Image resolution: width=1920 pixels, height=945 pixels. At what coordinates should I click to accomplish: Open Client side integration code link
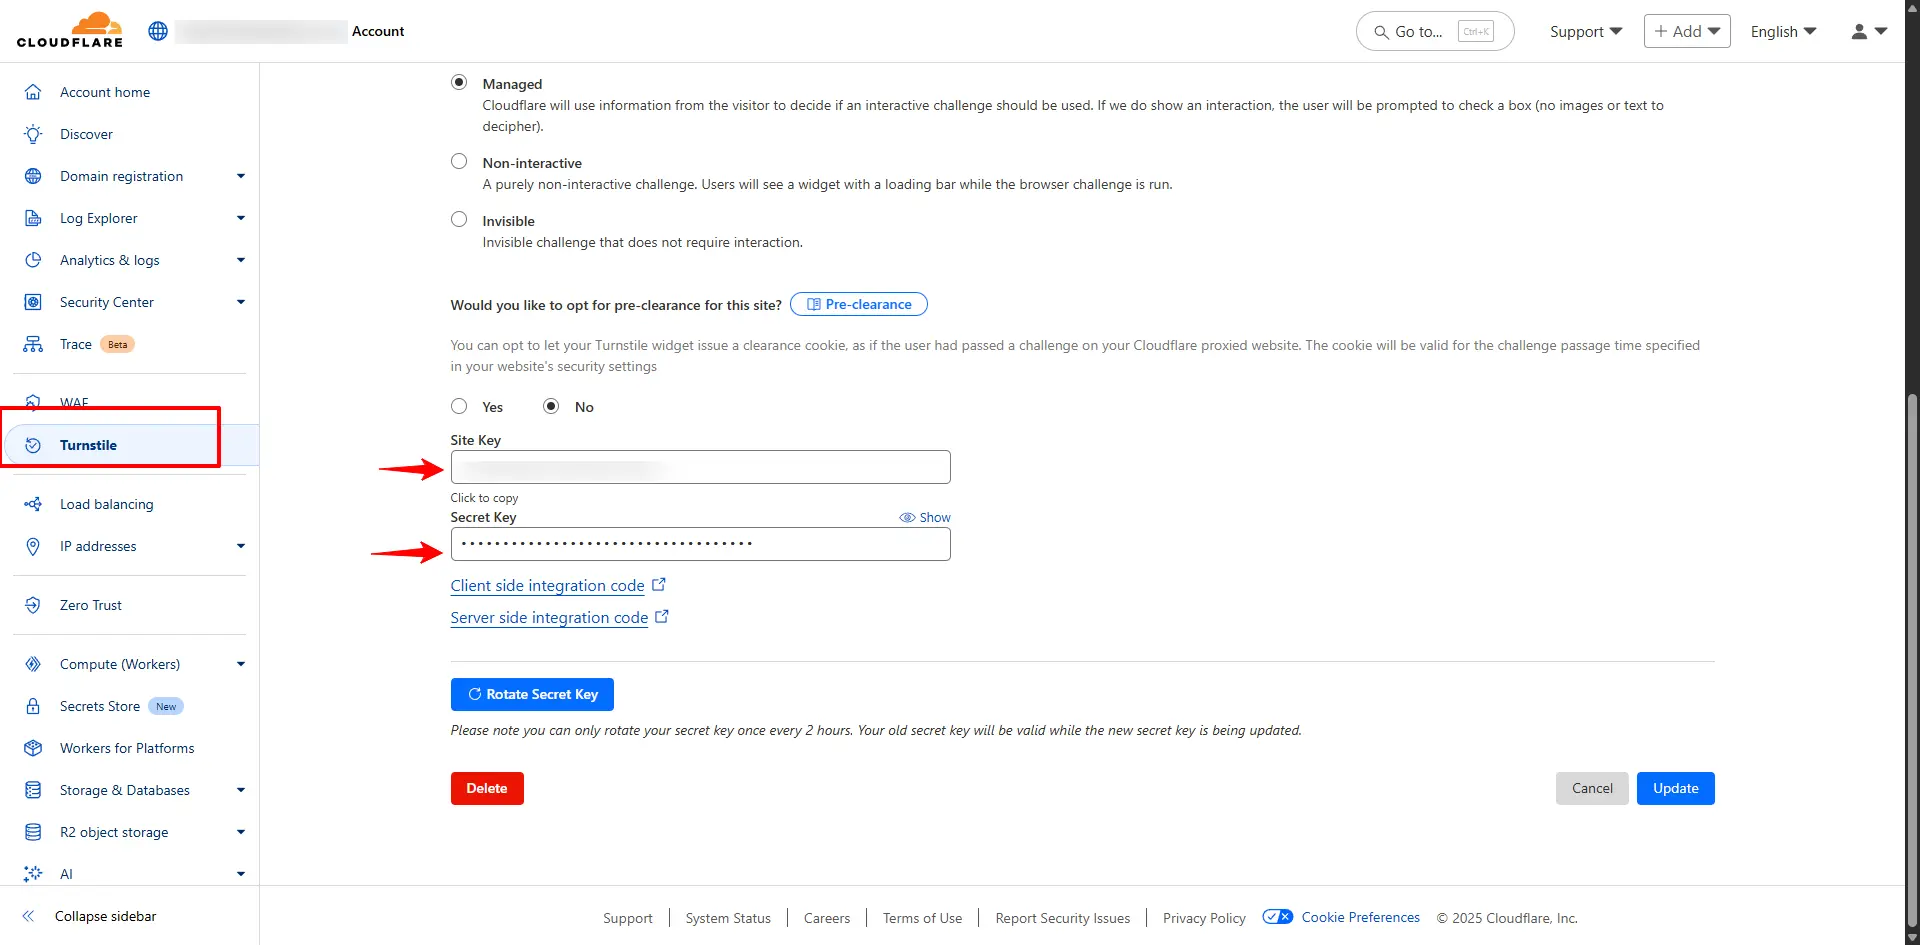[x=547, y=586]
